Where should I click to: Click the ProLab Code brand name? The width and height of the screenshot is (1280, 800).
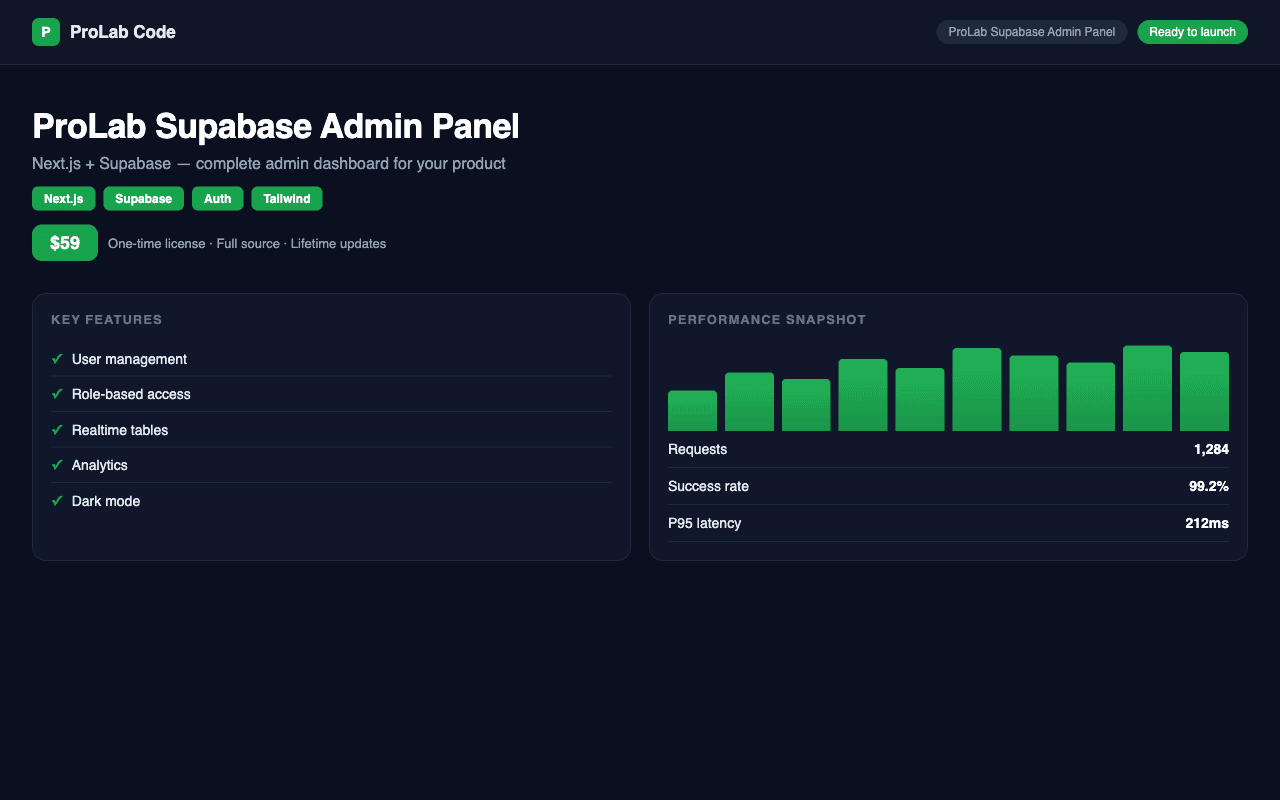tap(123, 32)
